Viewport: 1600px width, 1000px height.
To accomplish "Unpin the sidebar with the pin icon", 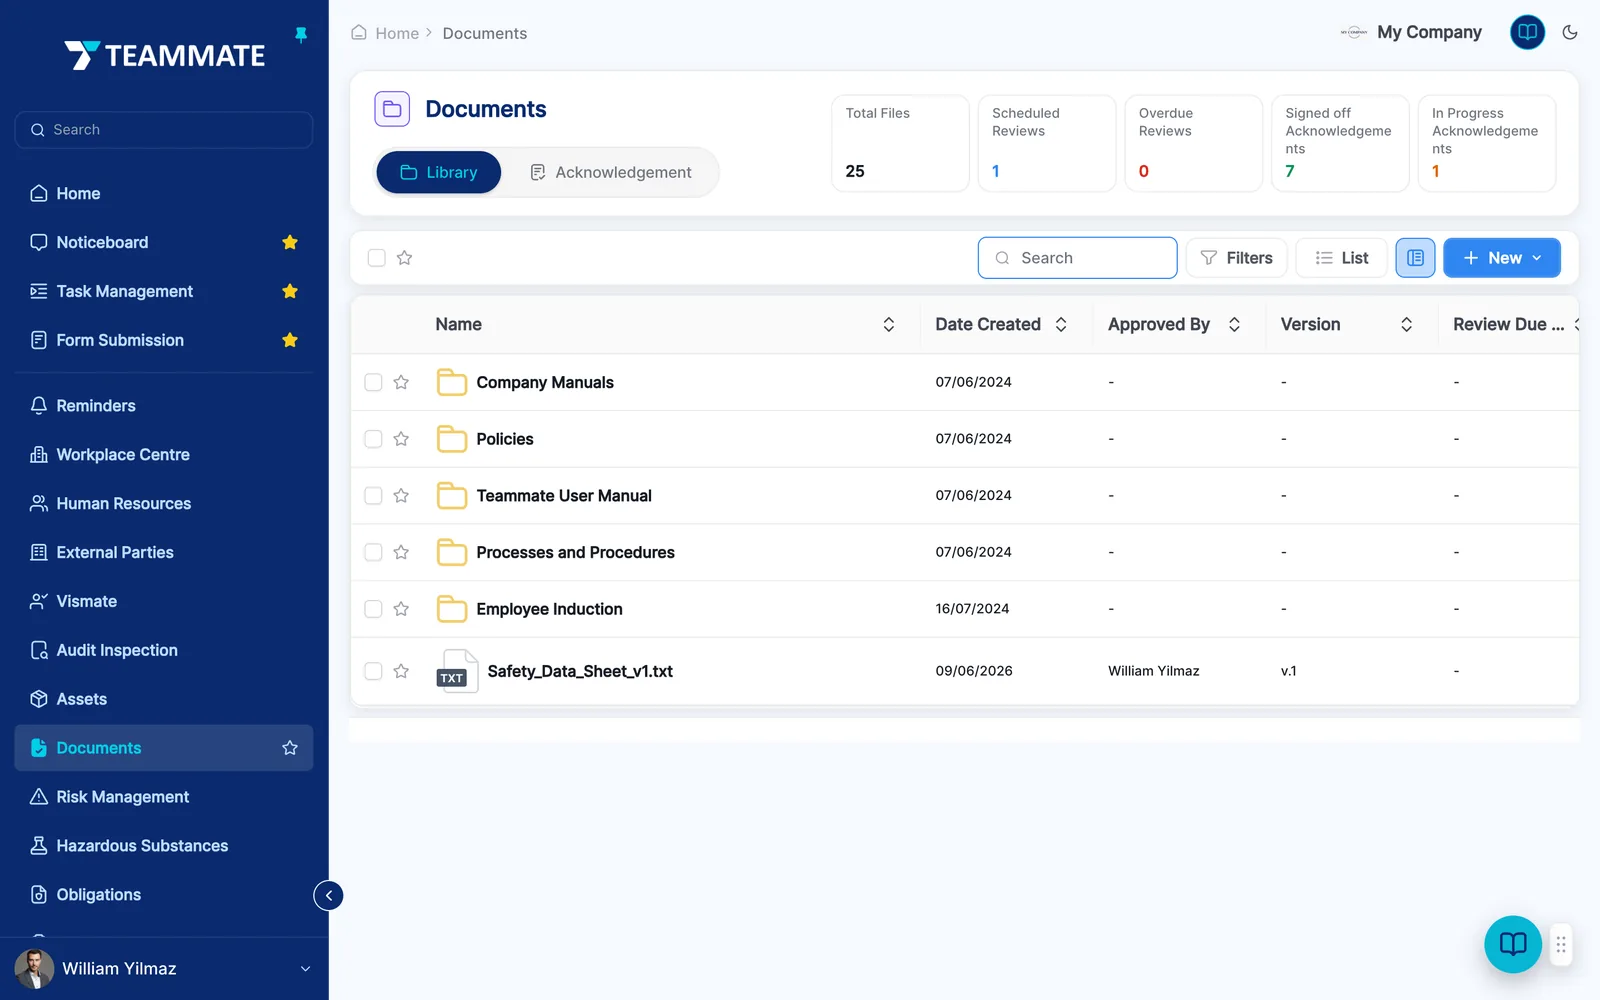I will point(300,35).
